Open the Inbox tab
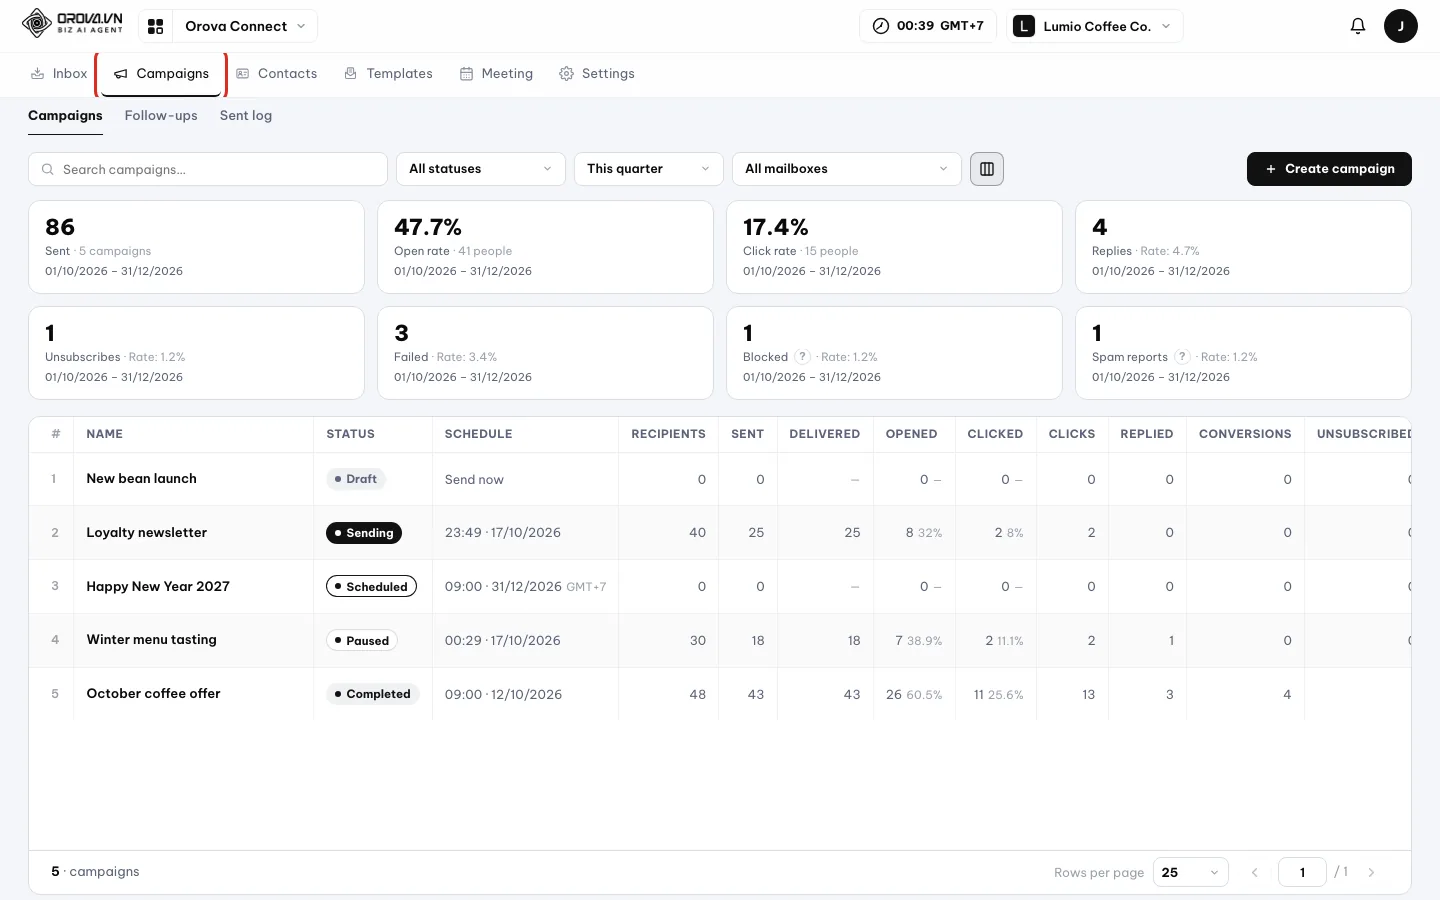Image resolution: width=1440 pixels, height=900 pixels. pyautogui.click(x=59, y=73)
